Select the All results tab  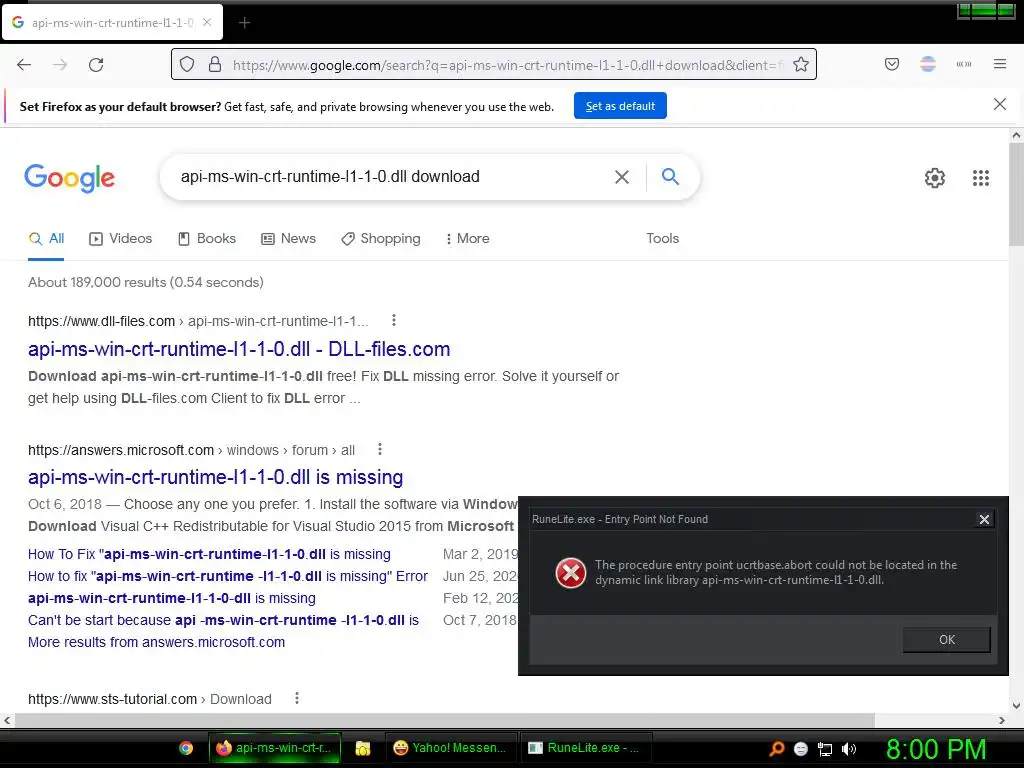coord(46,239)
